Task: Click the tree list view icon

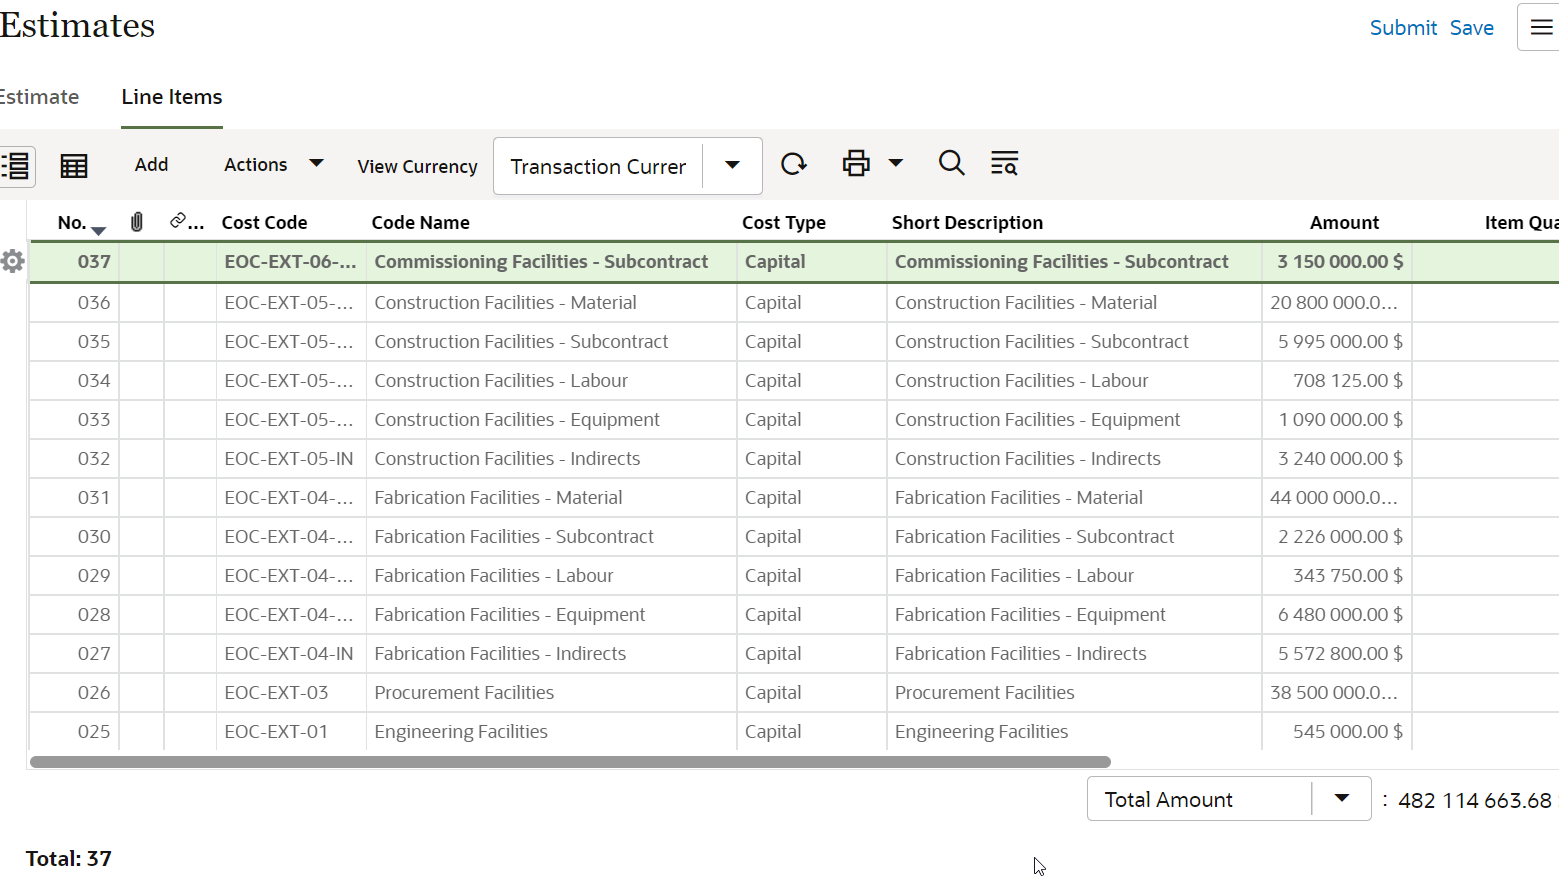Action: click(16, 166)
